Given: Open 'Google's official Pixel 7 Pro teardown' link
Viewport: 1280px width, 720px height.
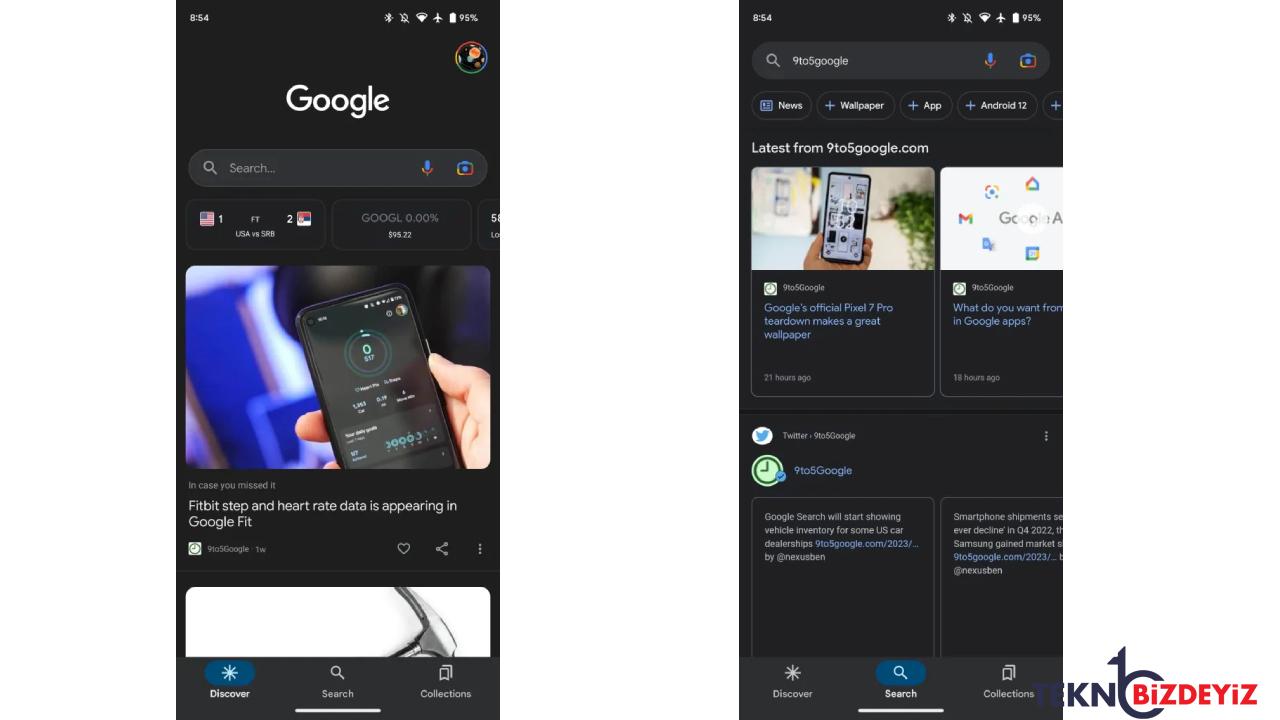Looking at the screenshot, I should coord(829,321).
